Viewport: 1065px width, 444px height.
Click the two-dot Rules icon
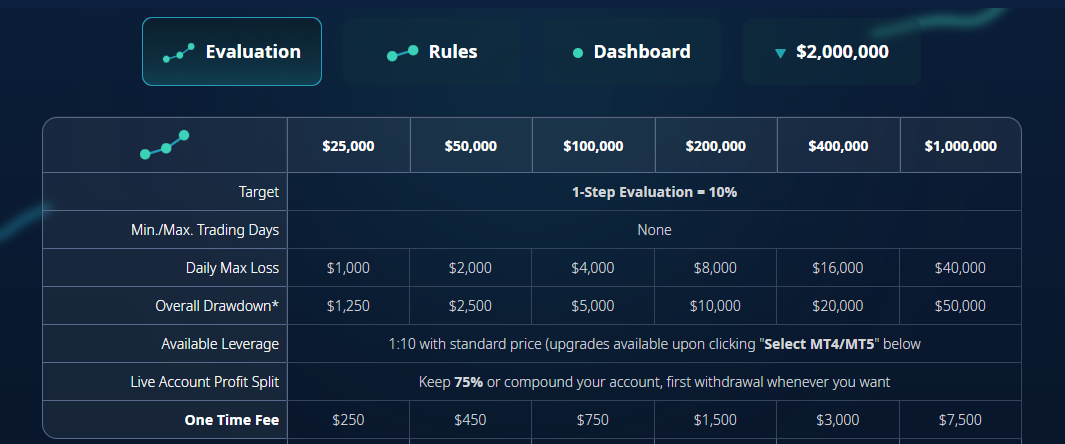pos(402,53)
